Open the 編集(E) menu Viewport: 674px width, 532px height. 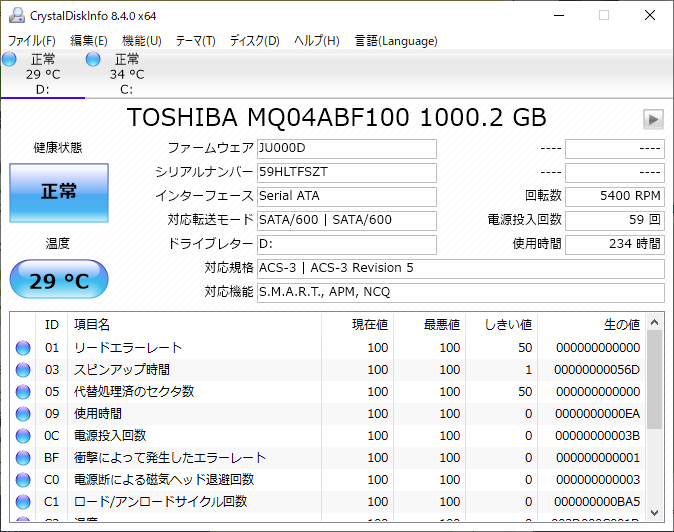tap(89, 41)
